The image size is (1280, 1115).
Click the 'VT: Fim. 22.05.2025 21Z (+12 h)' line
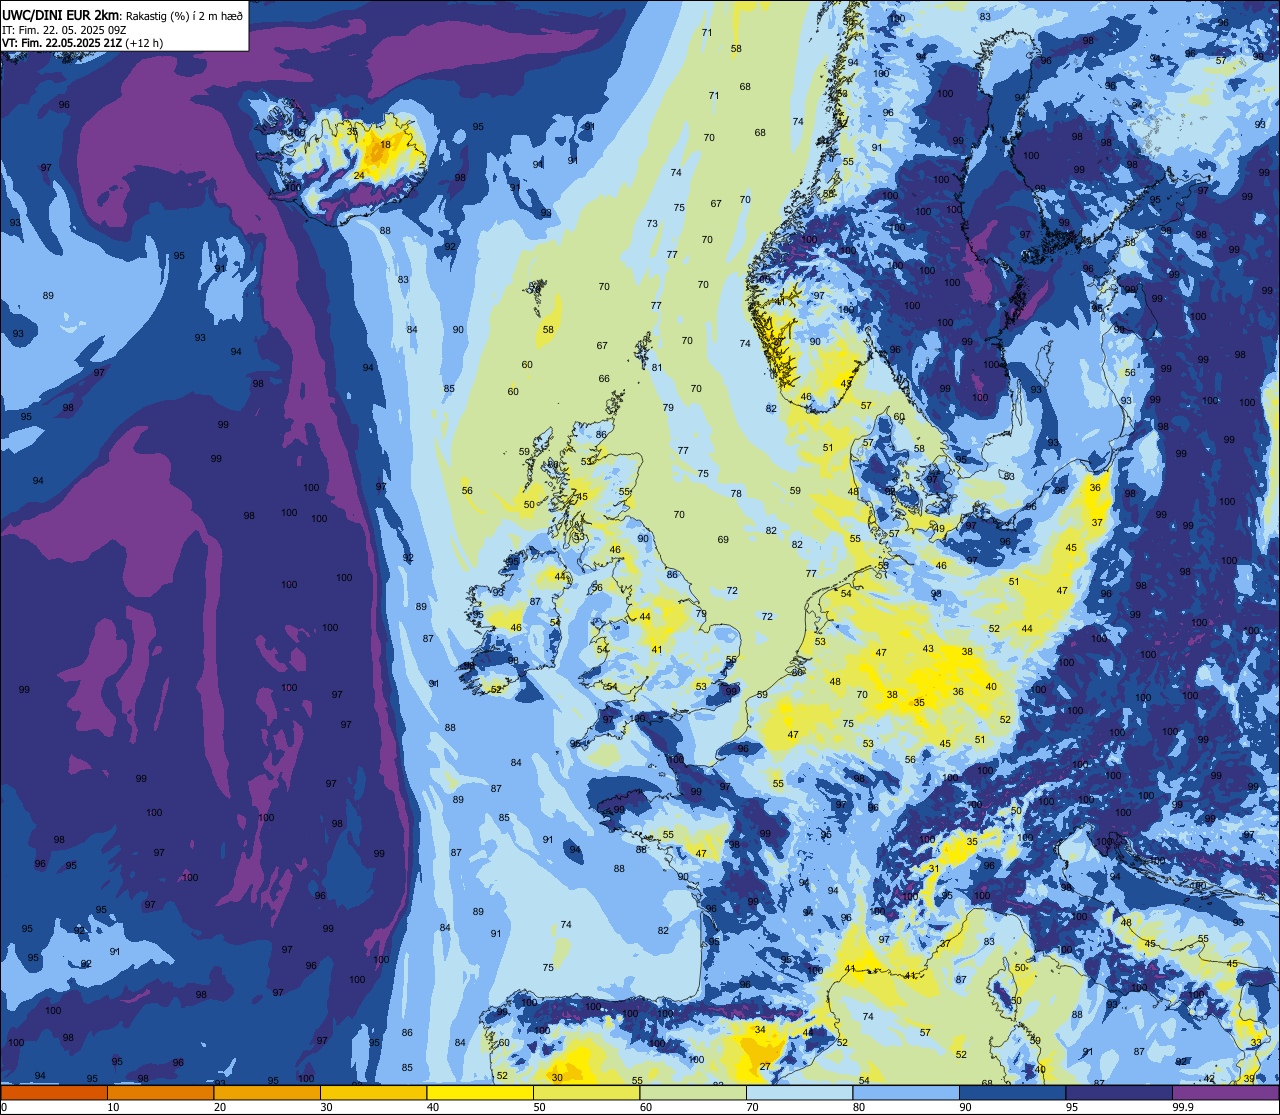(x=82, y=43)
